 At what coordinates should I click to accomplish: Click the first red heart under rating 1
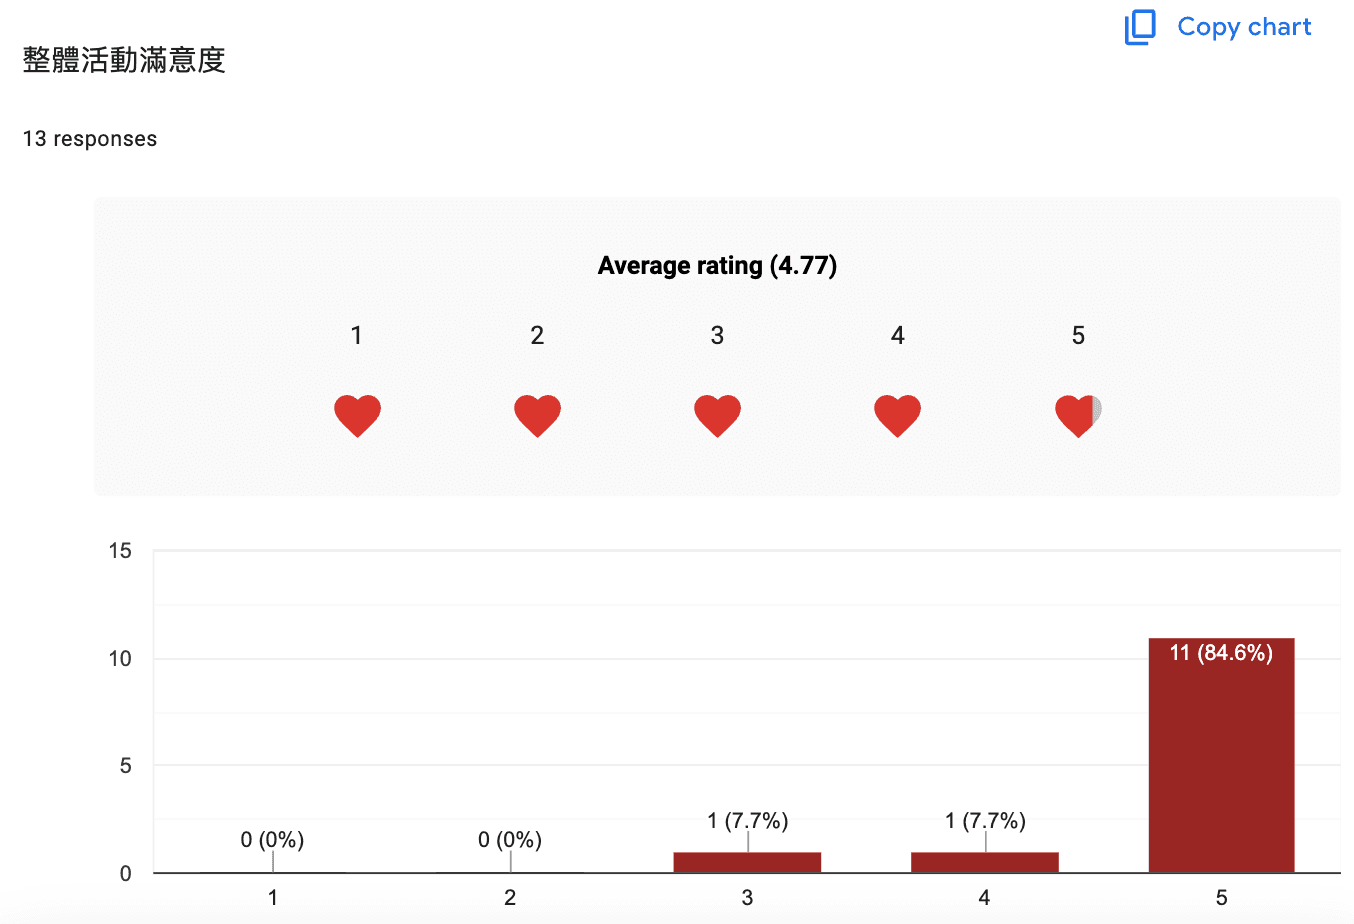[357, 416]
